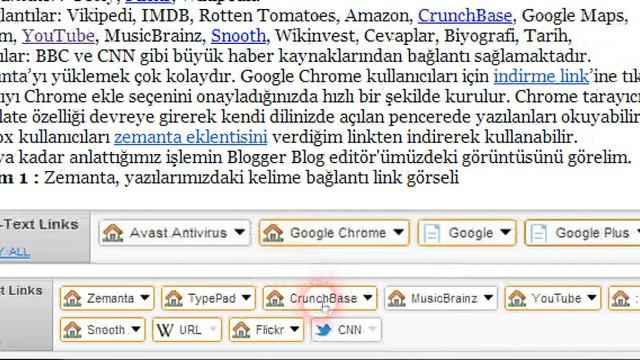Viewport: 640px width, 360px height.
Task: Expand the Zemanta link dropdown arrow
Action: pyautogui.click(x=144, y=298)
